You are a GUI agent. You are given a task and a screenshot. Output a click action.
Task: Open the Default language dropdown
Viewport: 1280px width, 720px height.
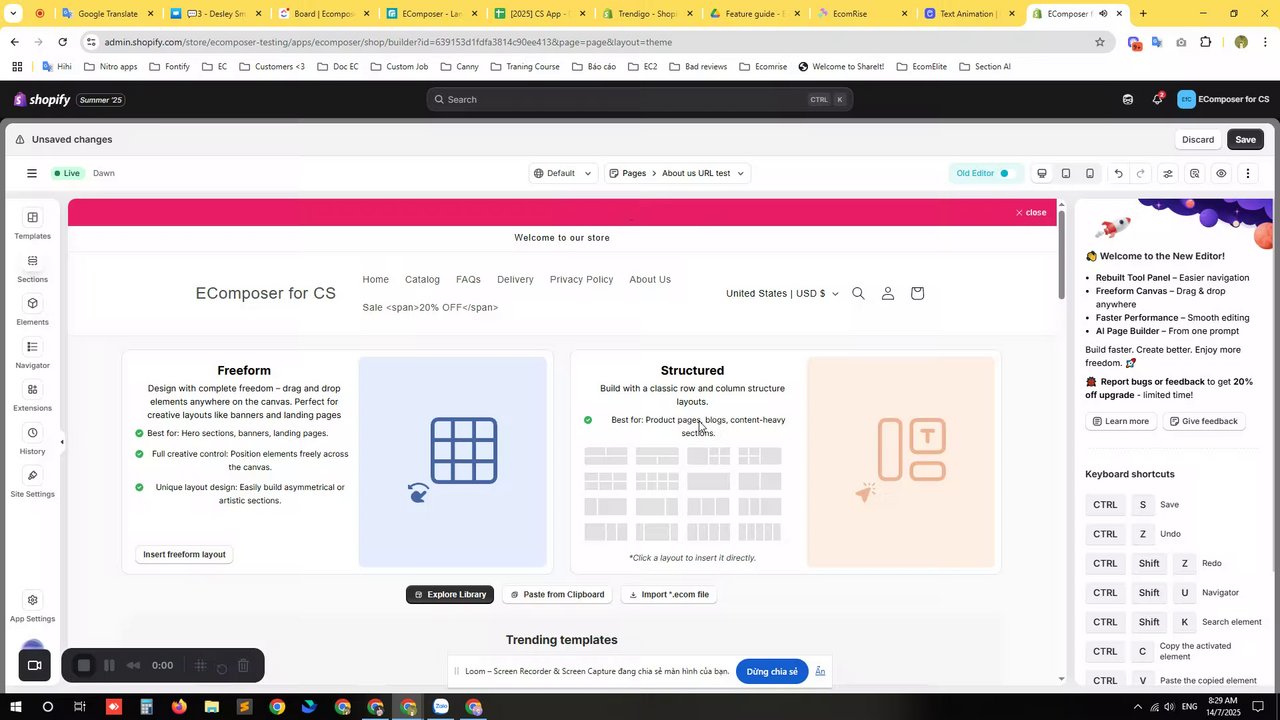(562, 173)
